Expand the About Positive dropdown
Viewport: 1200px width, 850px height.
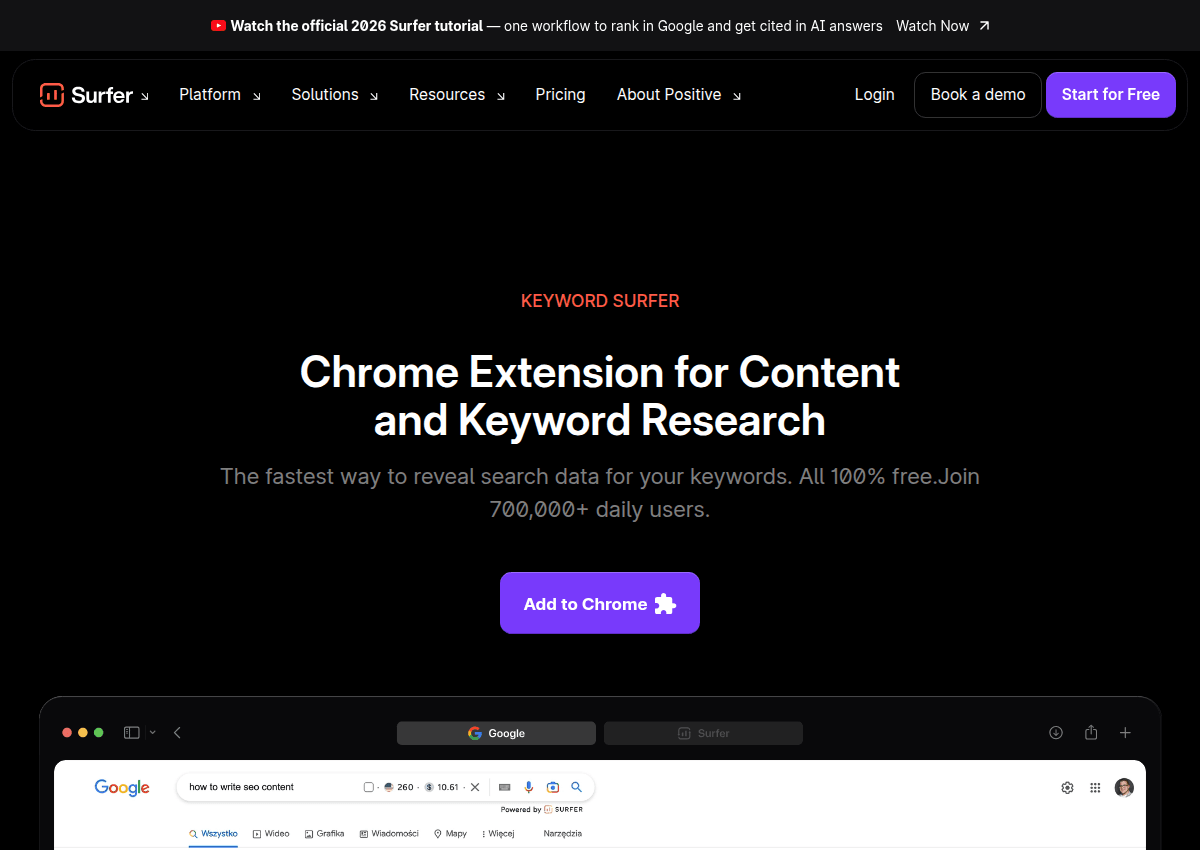pyautogui.click(x=679, y=95)
